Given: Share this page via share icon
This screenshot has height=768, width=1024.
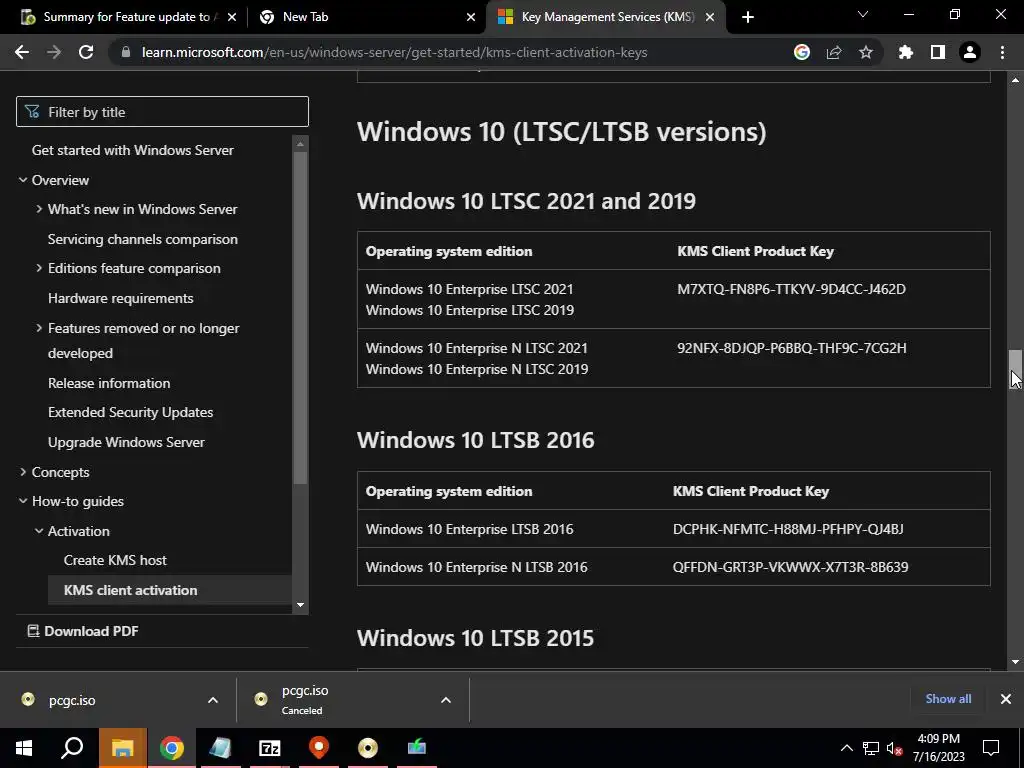Looking at the screenshot, I should click(x=834, y=52).
